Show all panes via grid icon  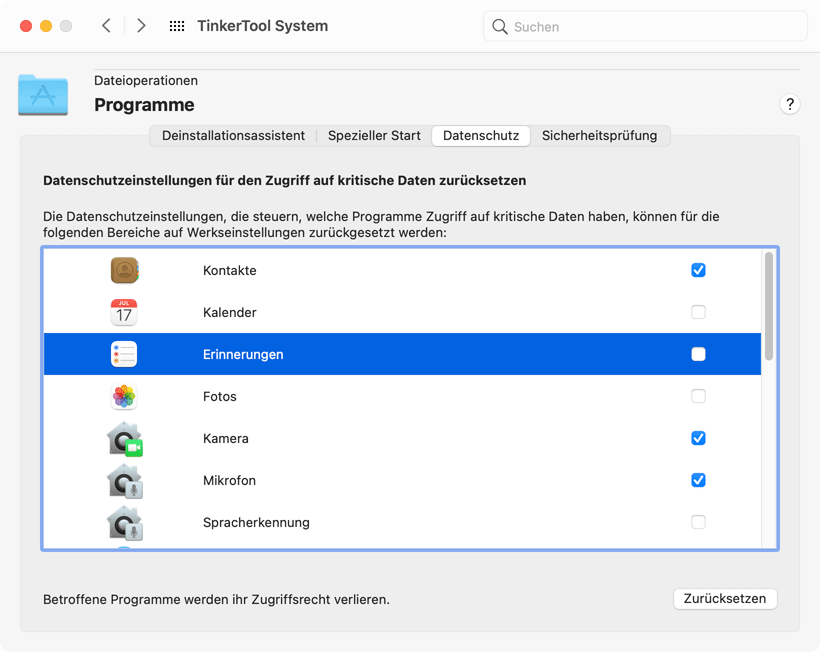click(177, 26)
